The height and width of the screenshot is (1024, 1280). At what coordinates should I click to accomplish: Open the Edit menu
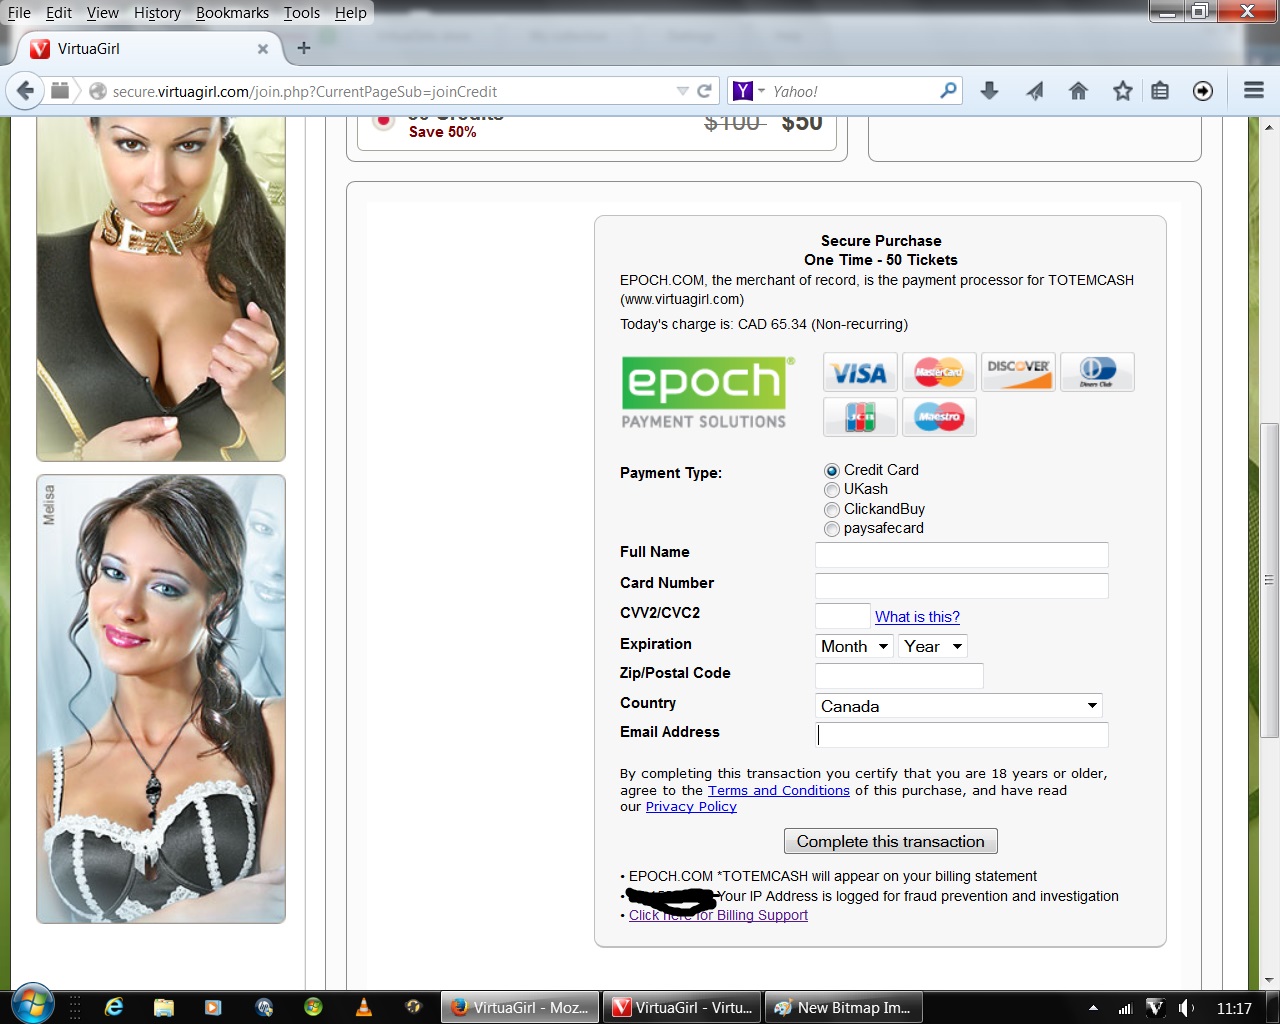(59, 13)
